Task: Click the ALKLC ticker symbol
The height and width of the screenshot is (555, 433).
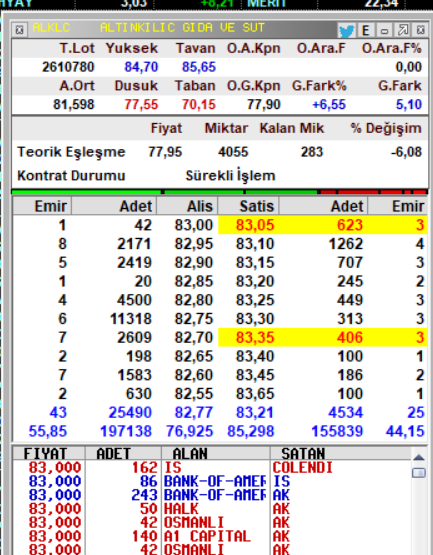Action: (51, 28)
